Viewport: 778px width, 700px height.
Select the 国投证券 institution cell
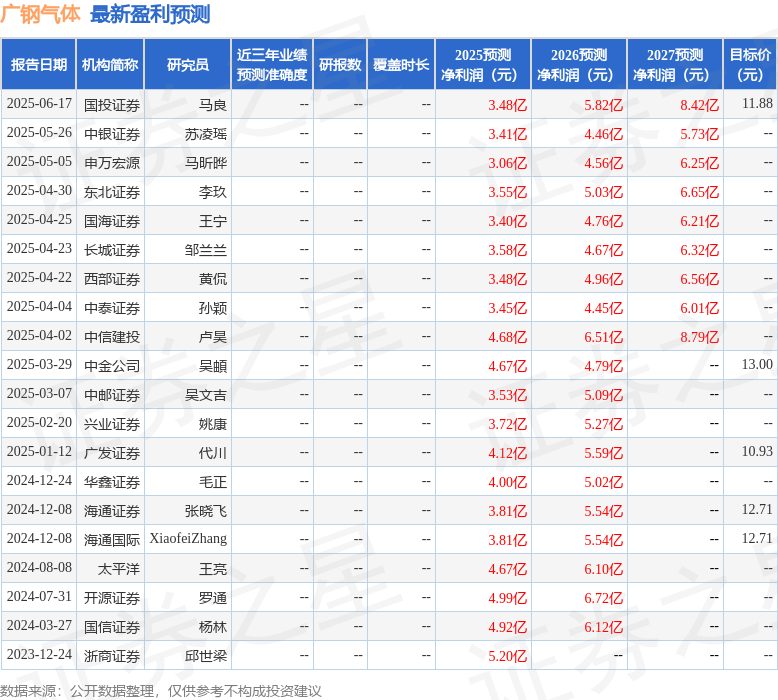pos(112,105)
